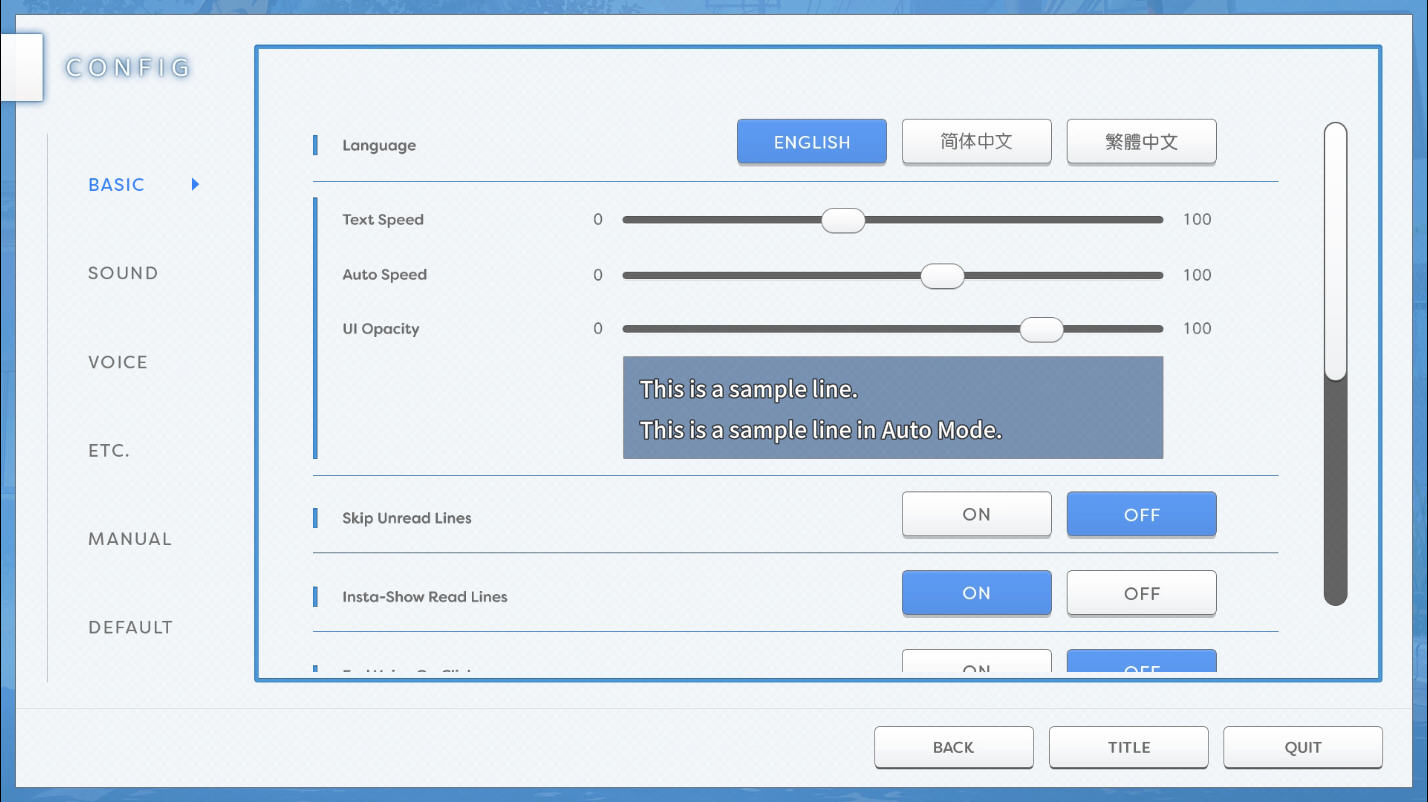The width and height of the screenshot is (1428, 802).
Task: Disable Insta-Show Read Lines with OFF
Action: coord(1141,593)
